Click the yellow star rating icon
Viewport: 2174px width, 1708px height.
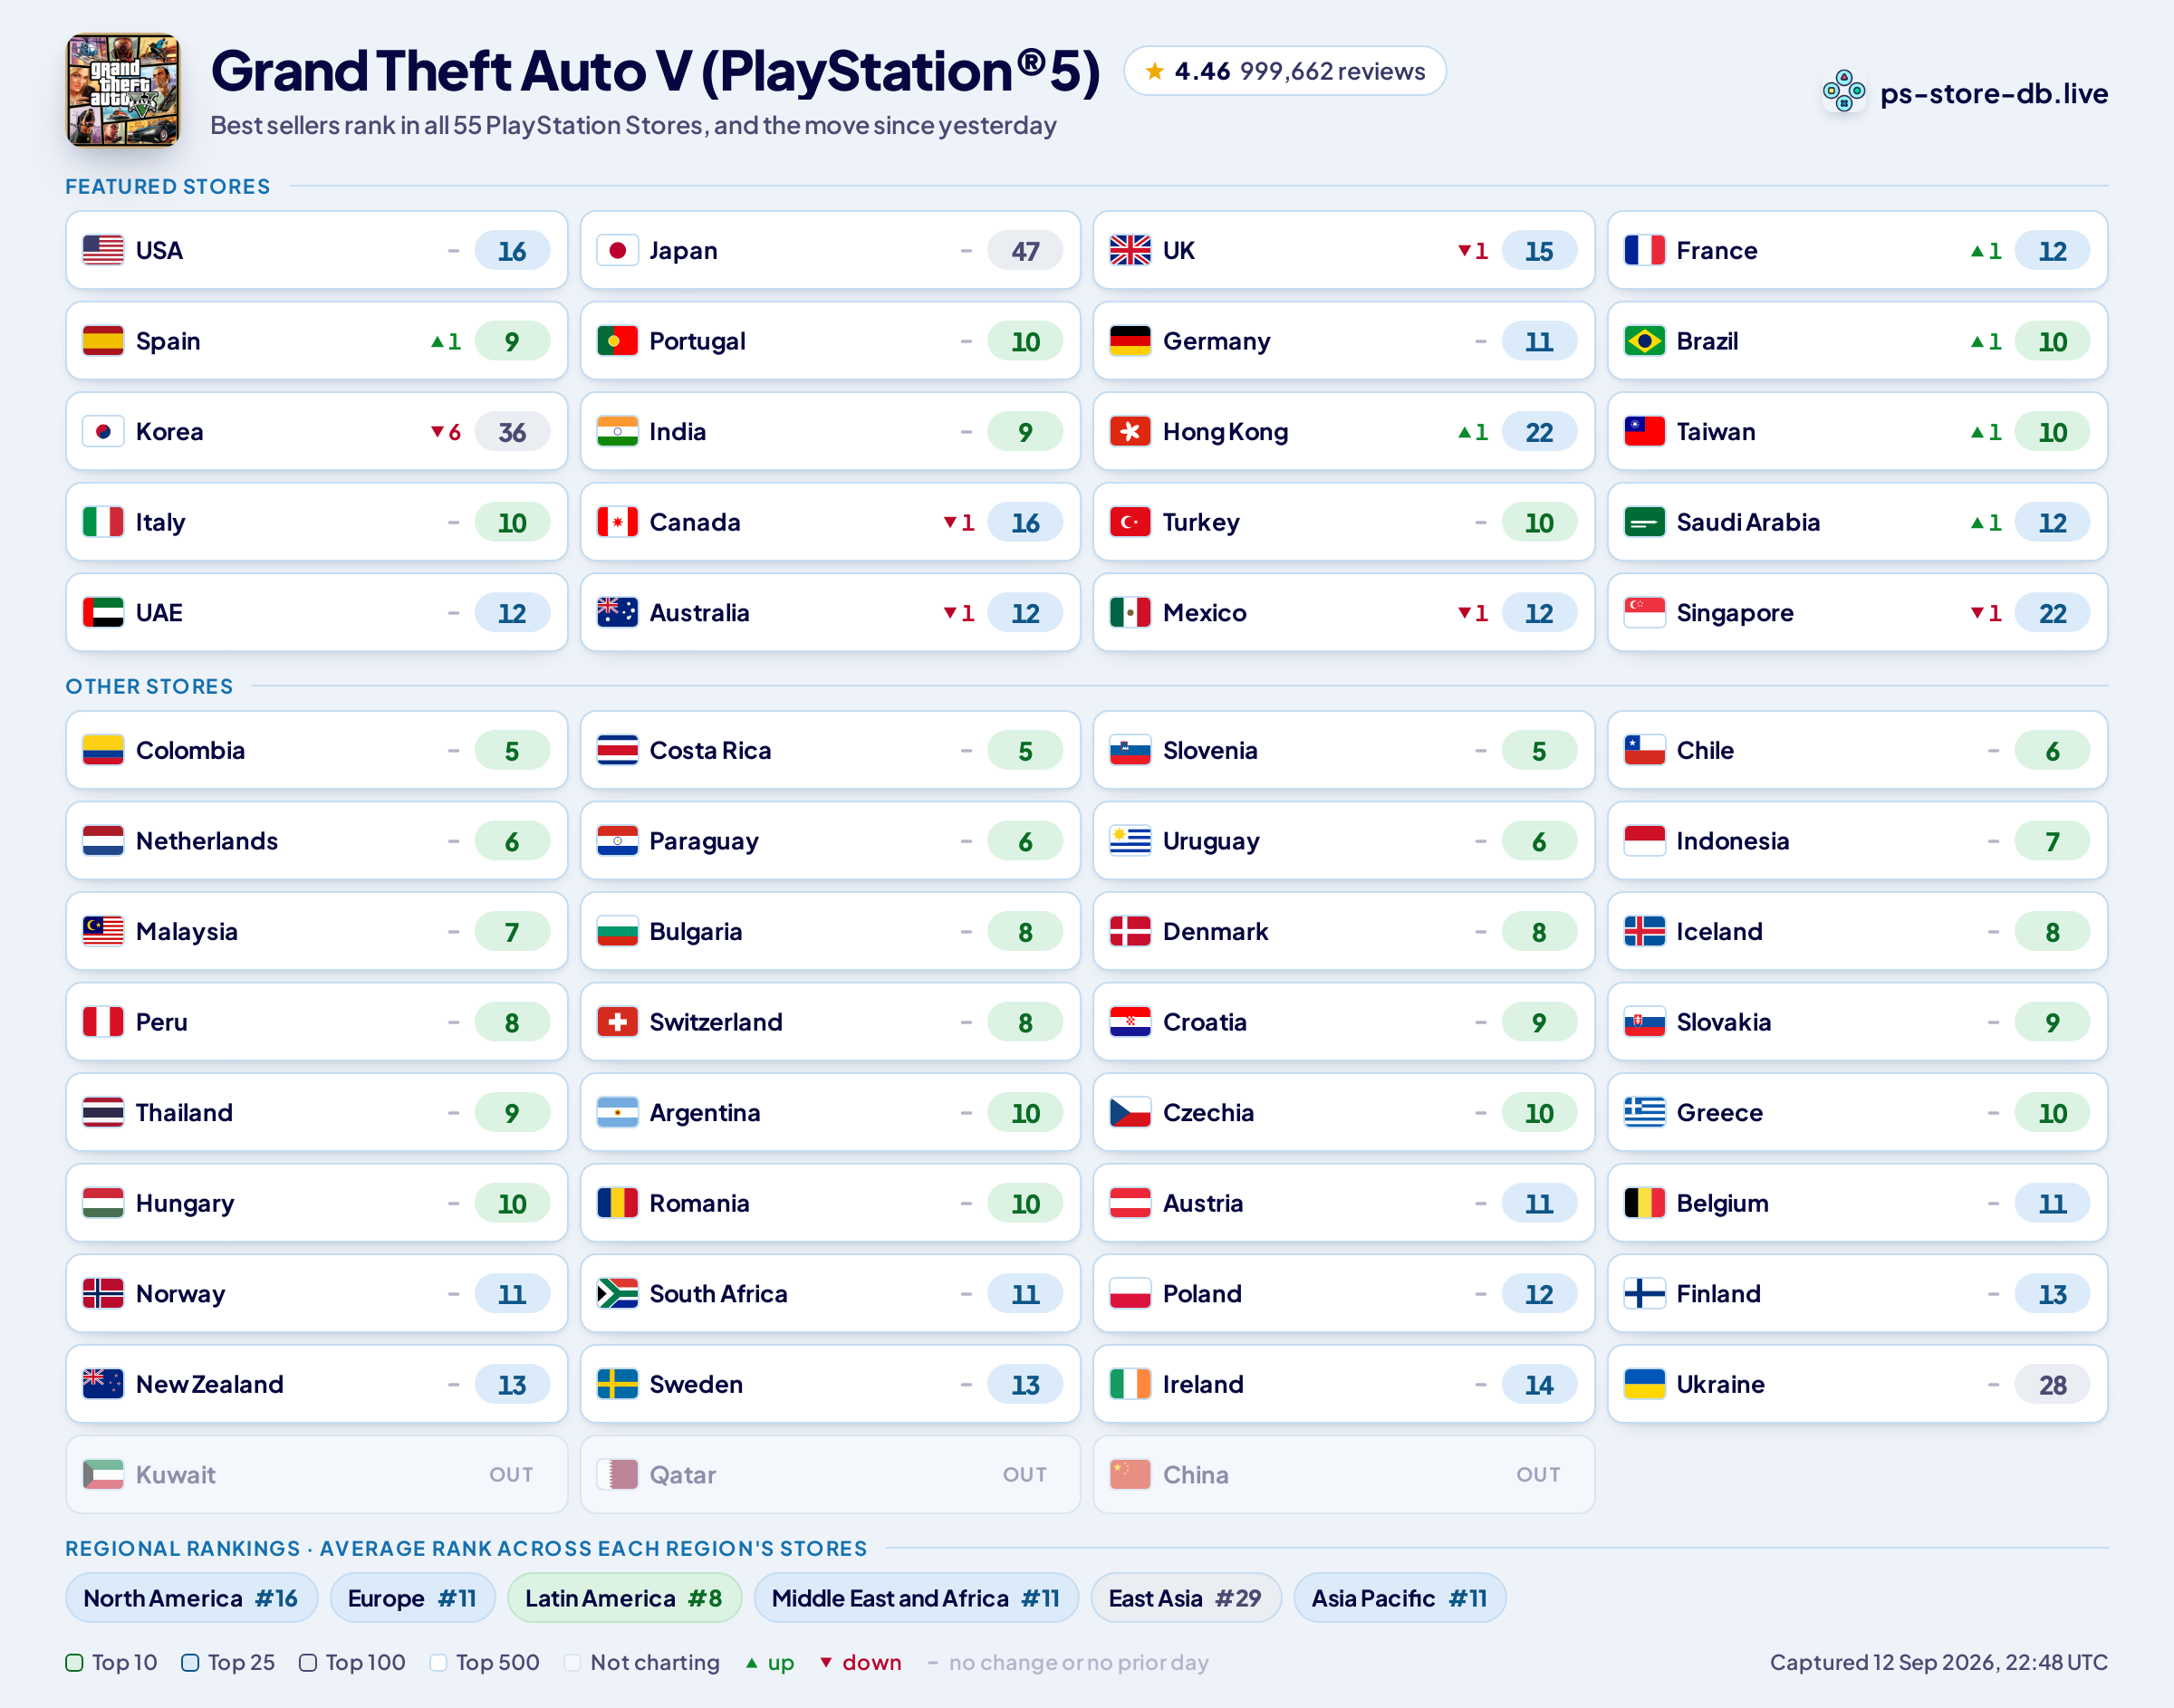tap(1154, 71)
